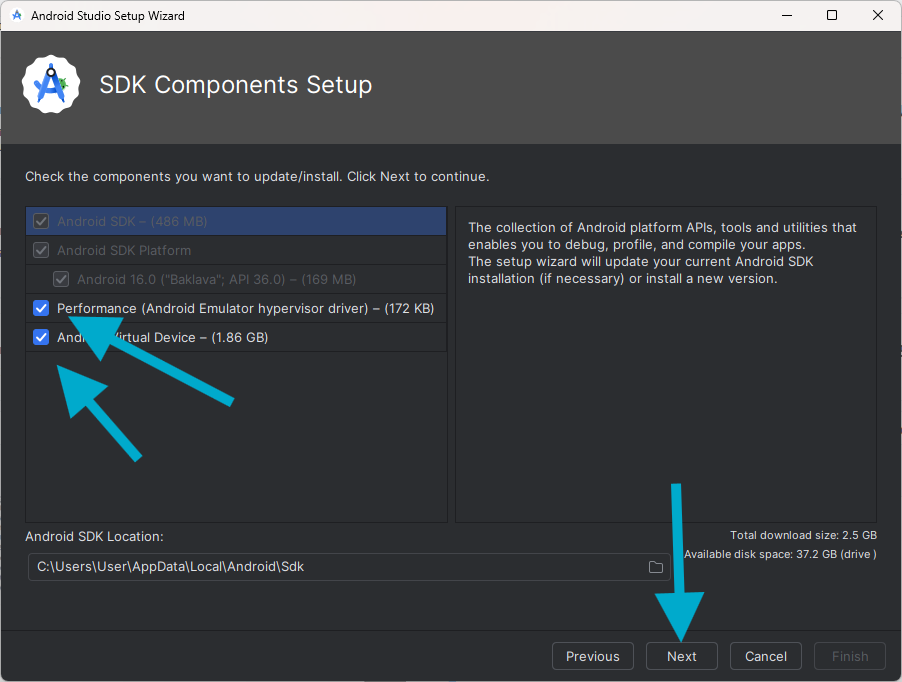Click the Android SDK Location path field
This screenshot has height=682, width=902.
[x=330, y=567]
